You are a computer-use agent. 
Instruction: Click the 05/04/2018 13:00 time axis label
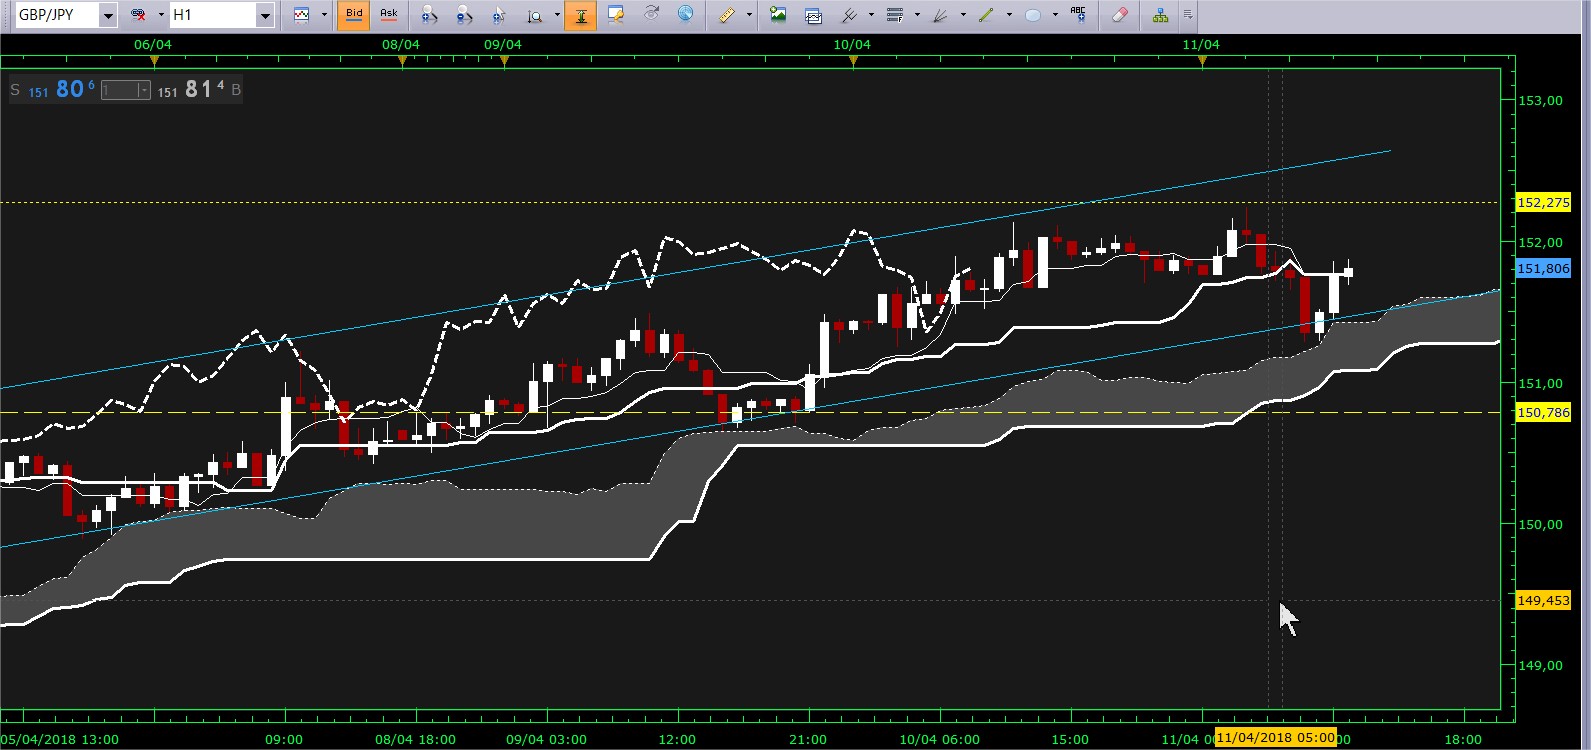point(60,739)
